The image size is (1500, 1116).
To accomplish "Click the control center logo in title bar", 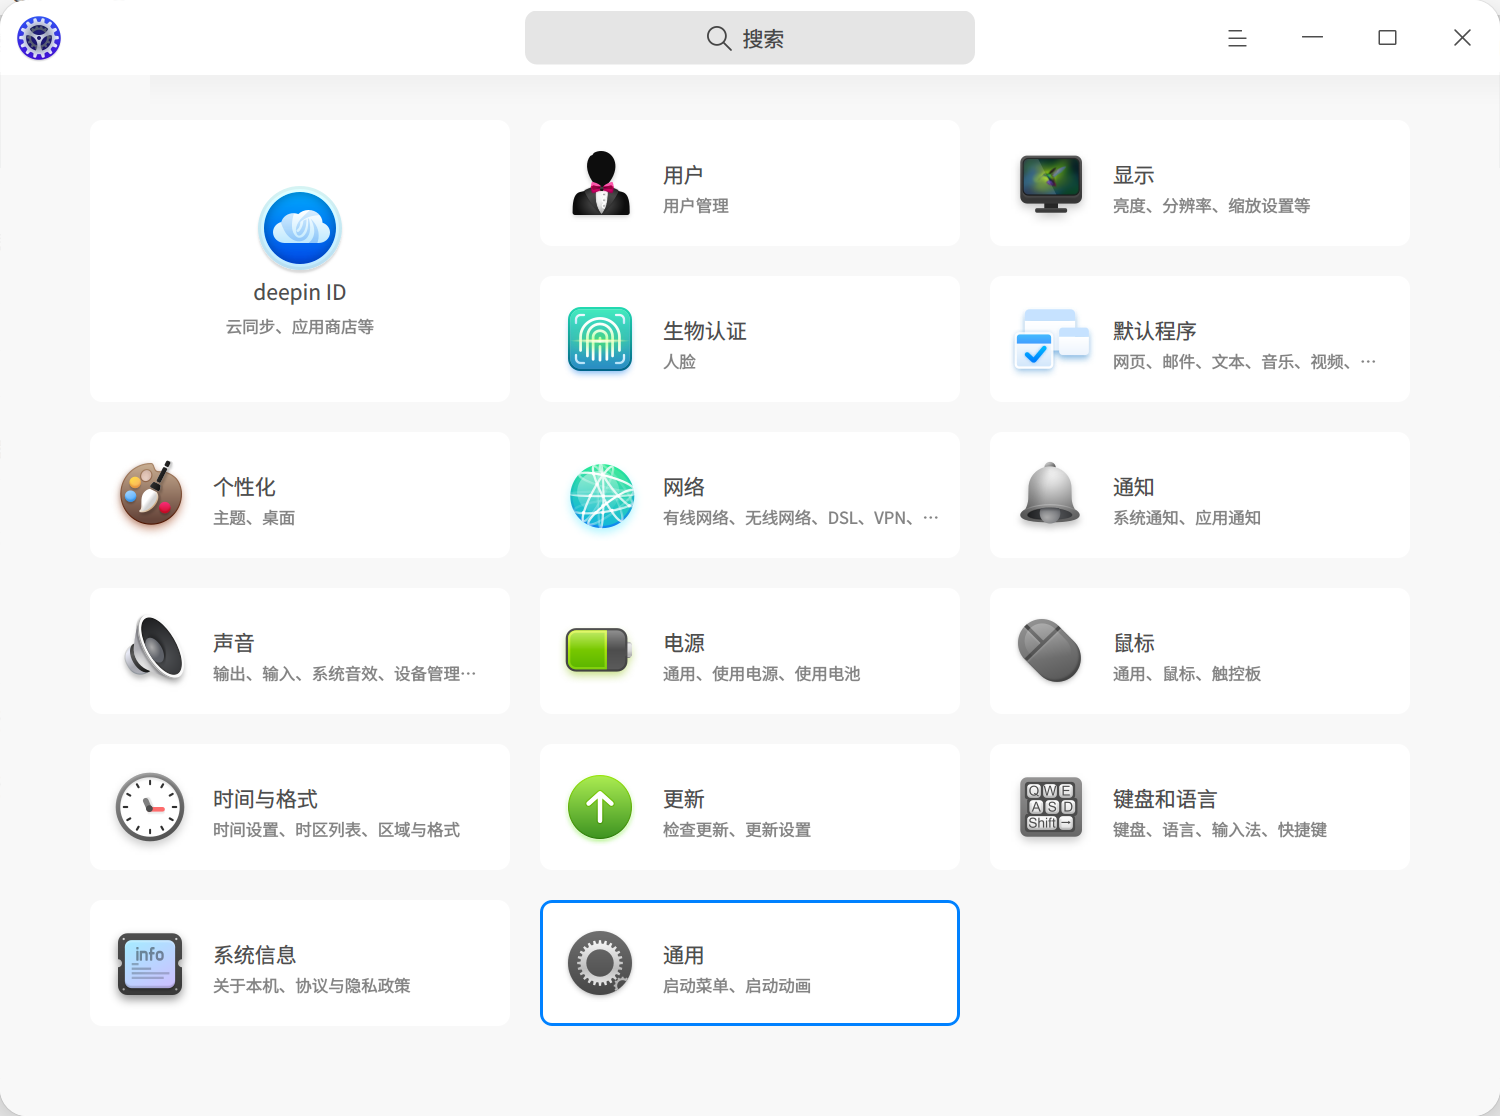I will tap(39, 38).
